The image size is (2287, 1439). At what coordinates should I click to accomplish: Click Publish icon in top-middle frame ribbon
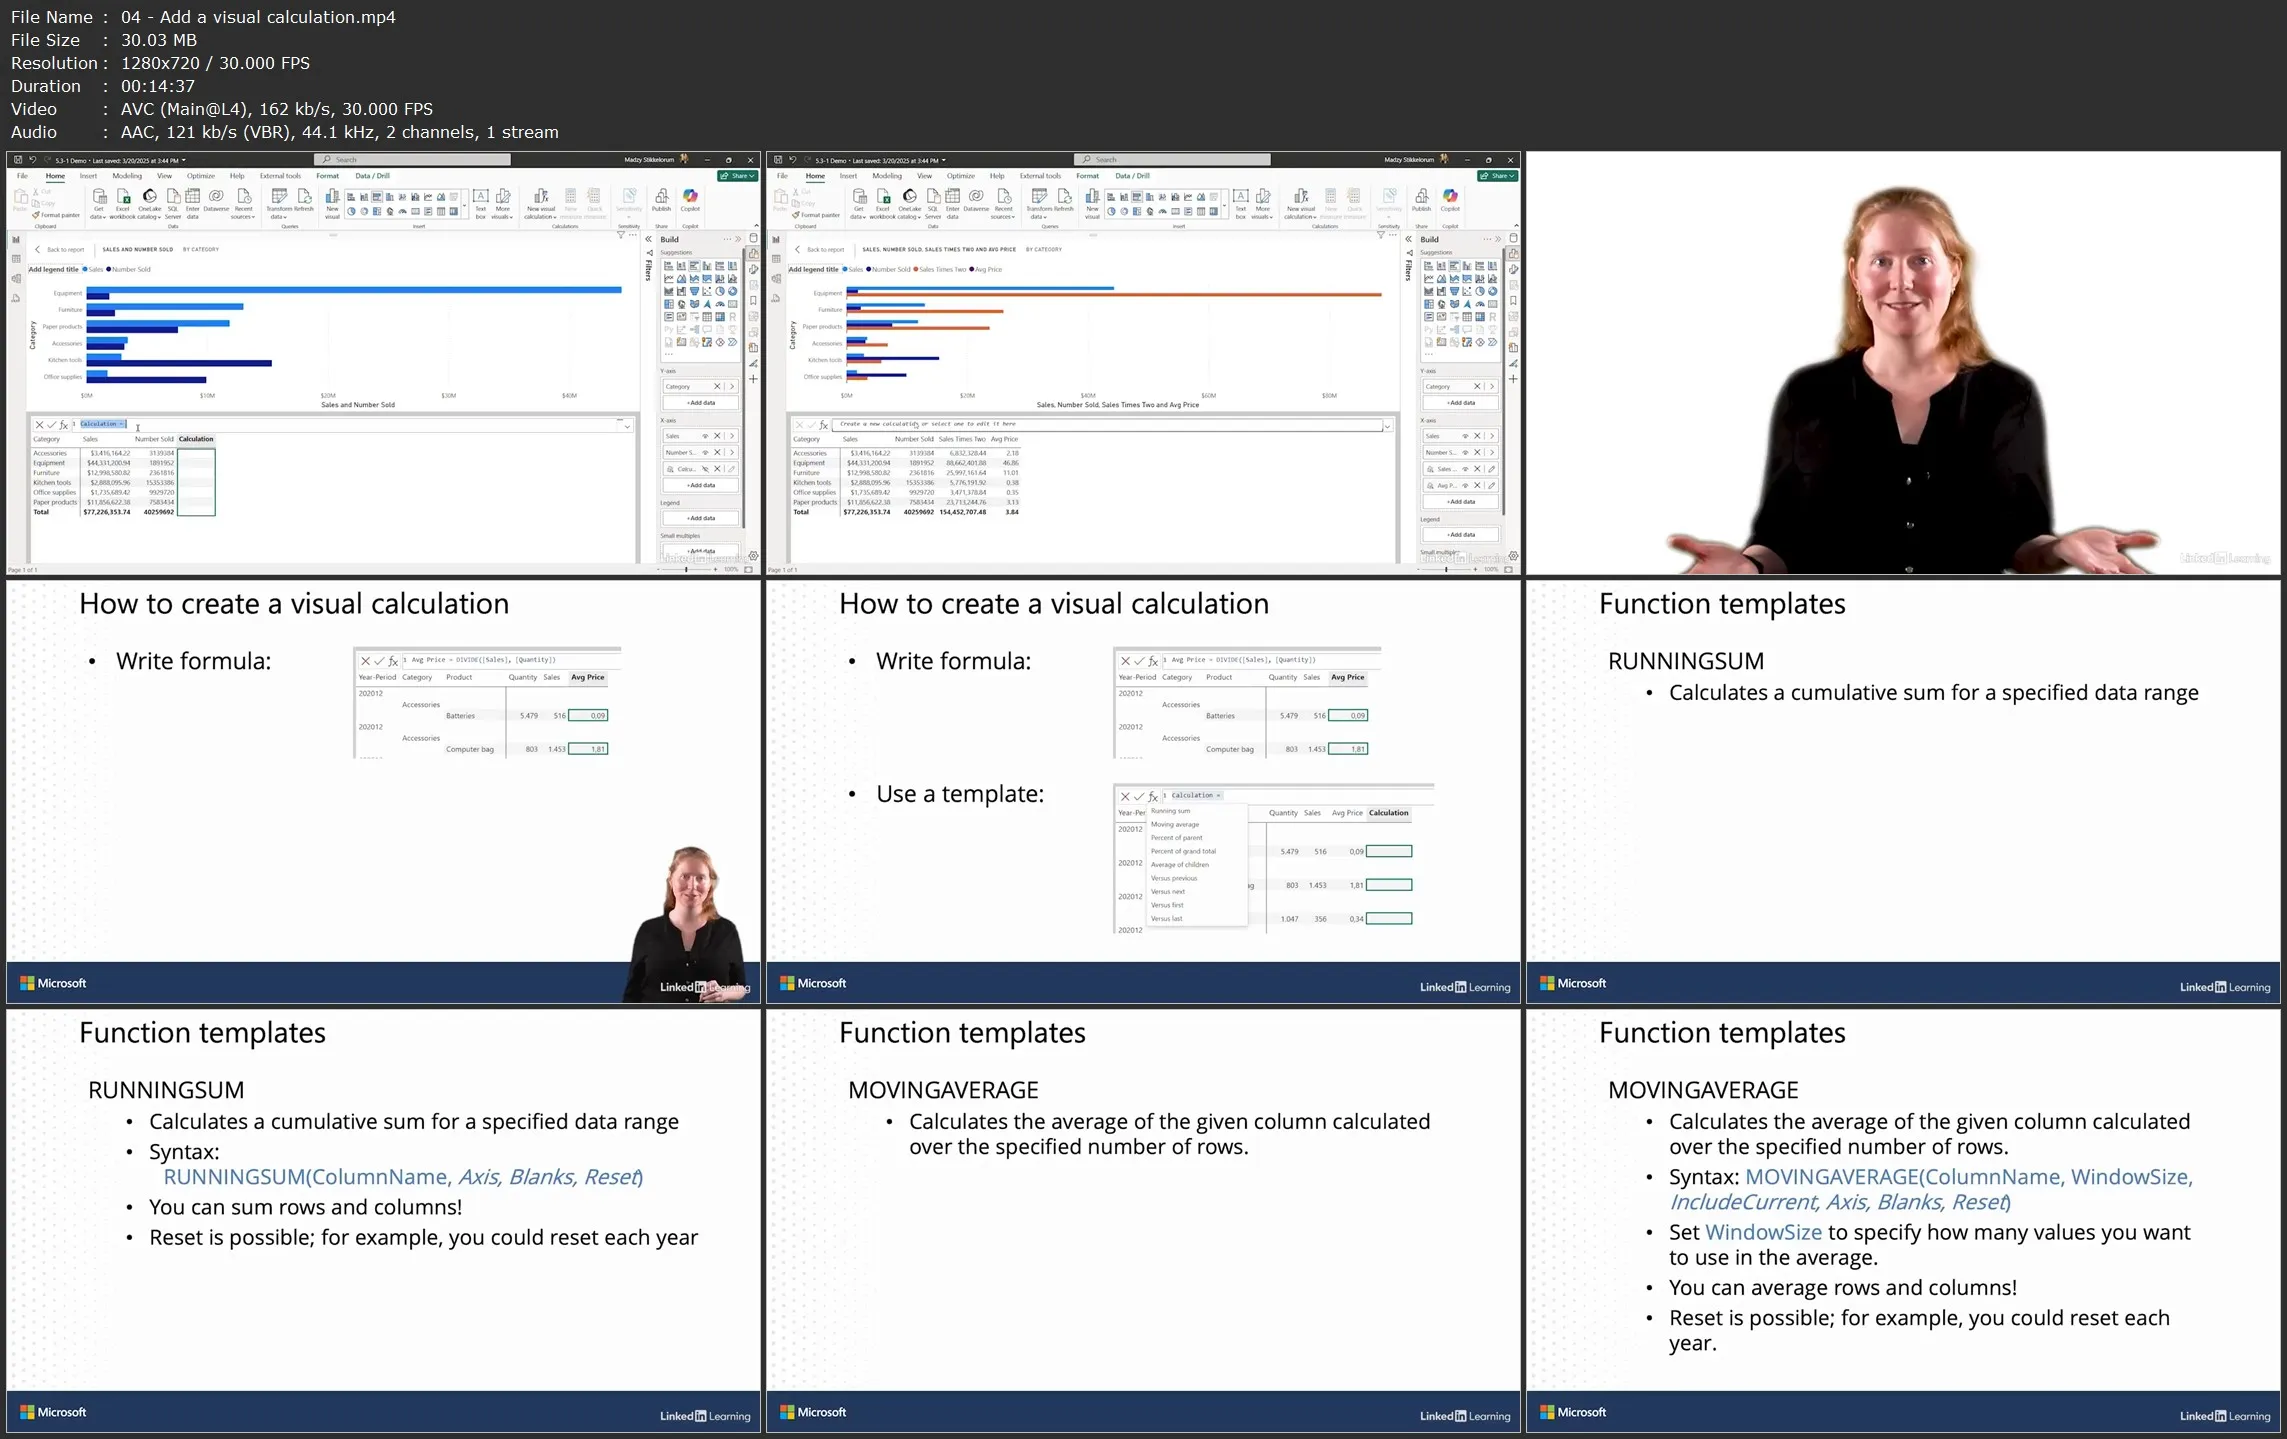[x=1421, y=198]
